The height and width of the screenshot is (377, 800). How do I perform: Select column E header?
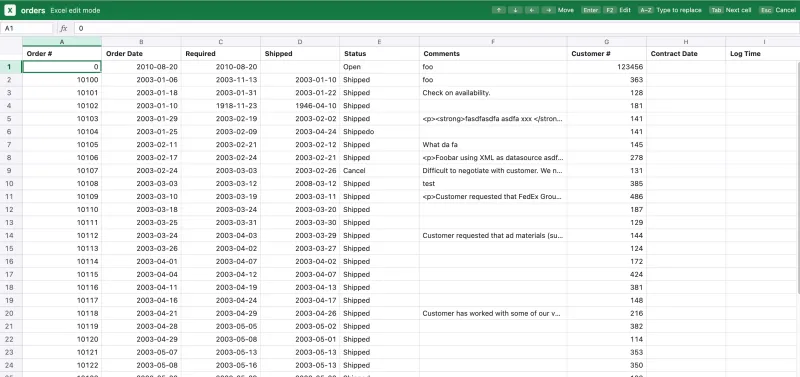380,42
